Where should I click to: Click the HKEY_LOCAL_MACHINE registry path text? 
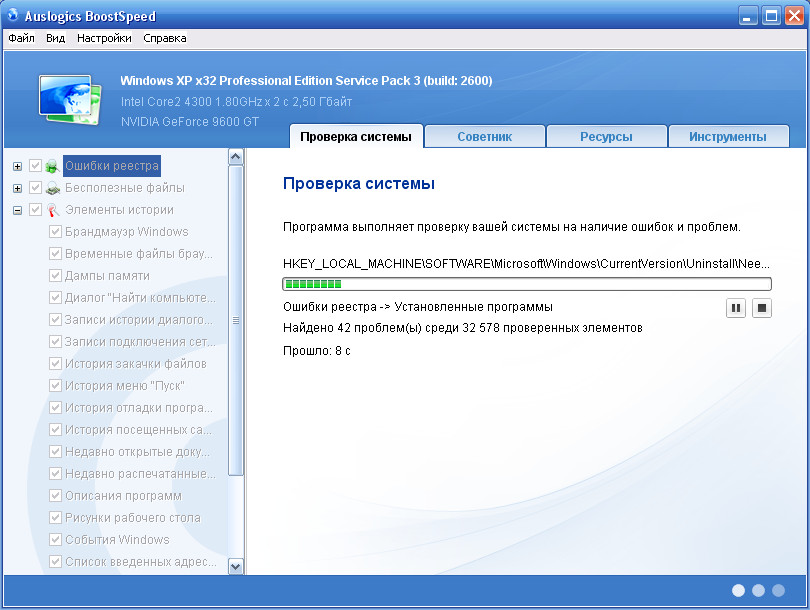pos(526,264)
